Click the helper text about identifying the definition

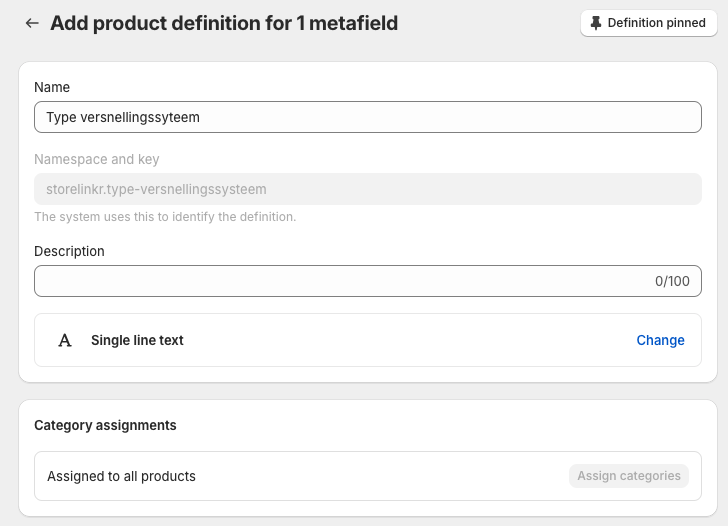(165, 216)
